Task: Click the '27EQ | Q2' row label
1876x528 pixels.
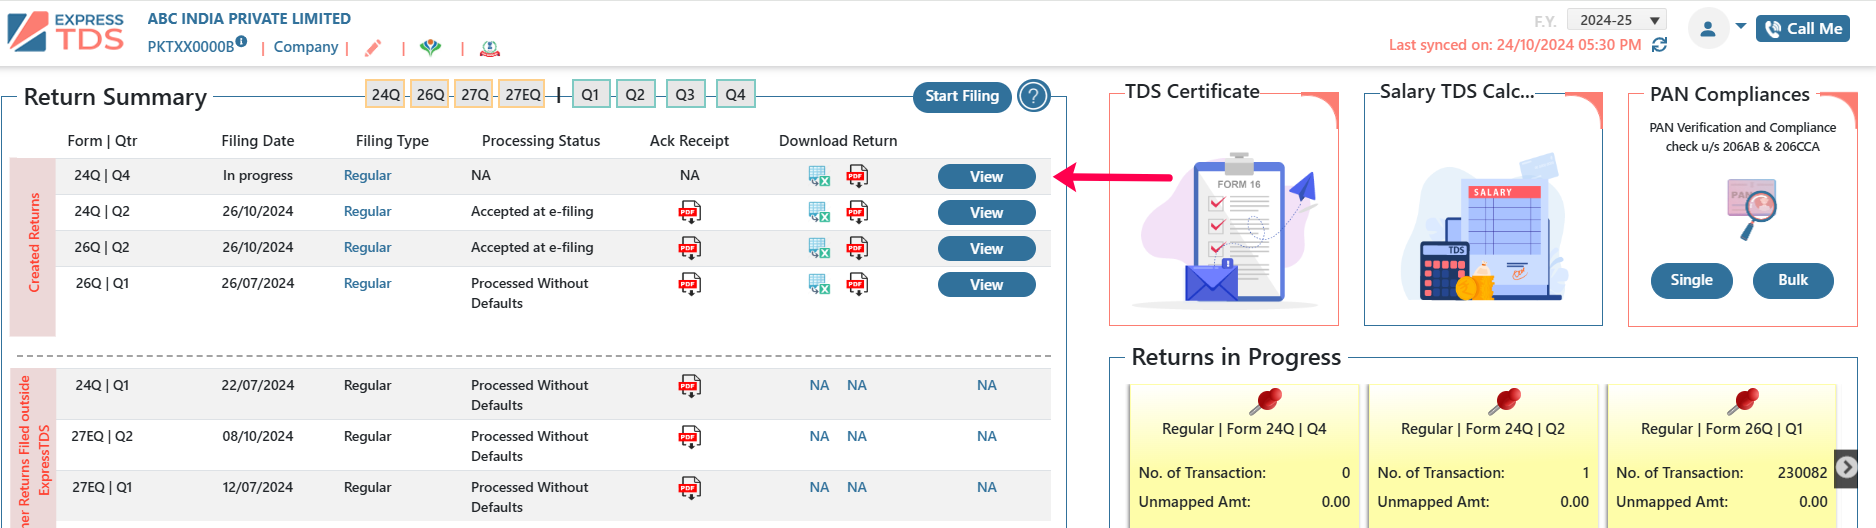Action: [x=102, y=436]
